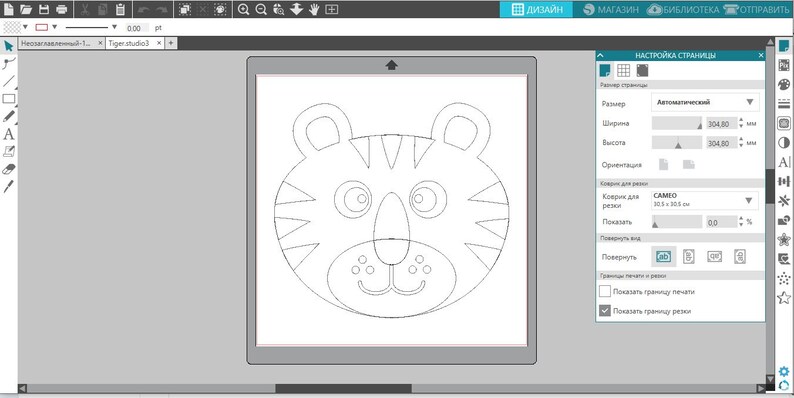Image resolution: width=794 pixels, height=398 pixels.
Task: Select the upside-down view rotation option
Action: (x=714, y=256)
